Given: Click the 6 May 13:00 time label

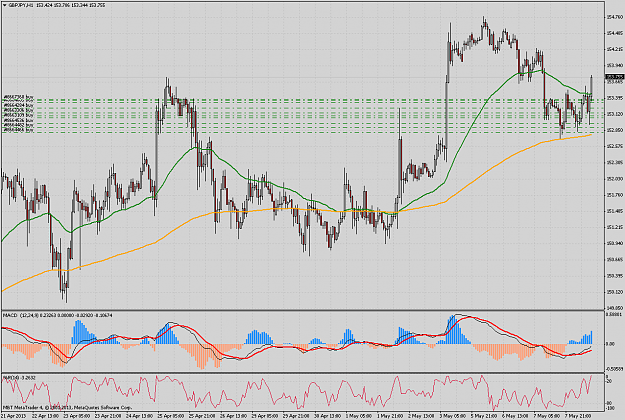Looking at the screenshot, I should coord(516,416).
